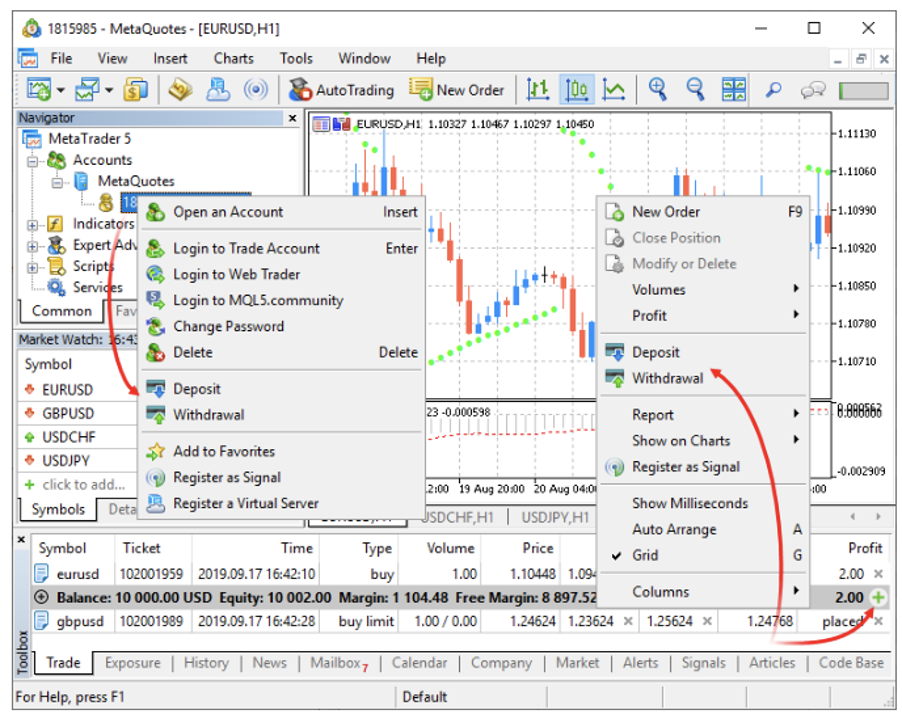
Task: Expand the Columns submenu
Action: [702, 591]
